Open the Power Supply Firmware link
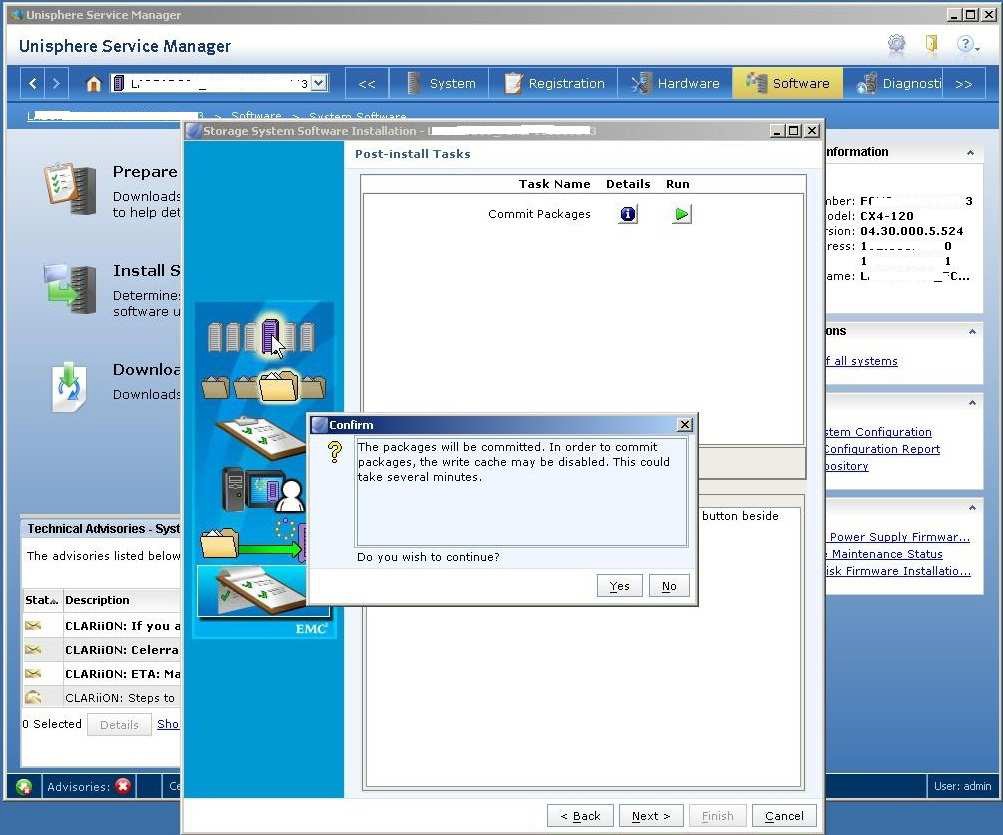Viewport: 1003px width, 835px height. tap(898, 537)
